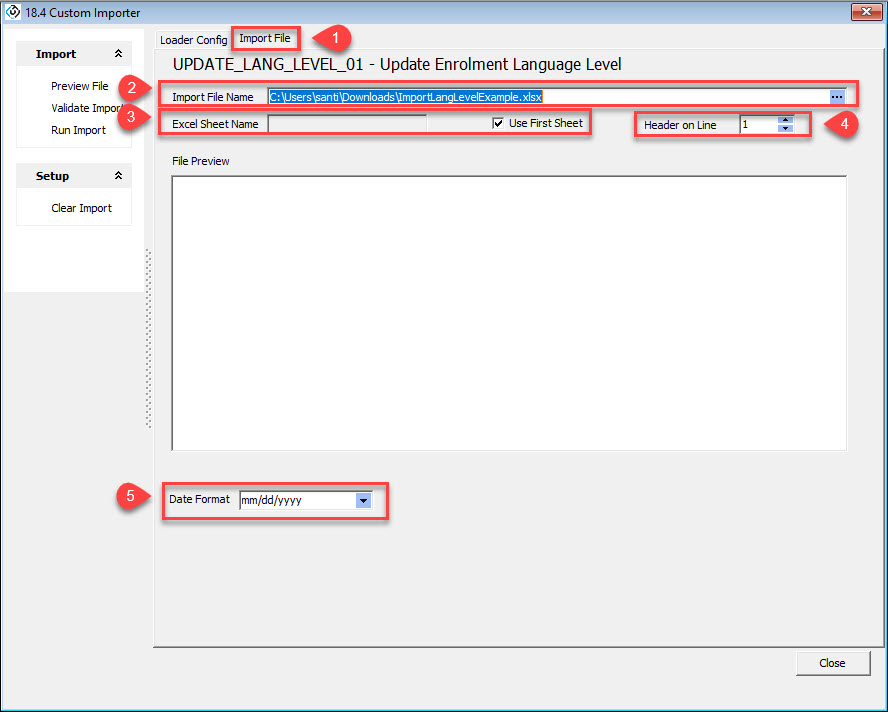Click Clear Import under Setup
The height and width of the screenshot is (712, 888).
click(81, 208)
